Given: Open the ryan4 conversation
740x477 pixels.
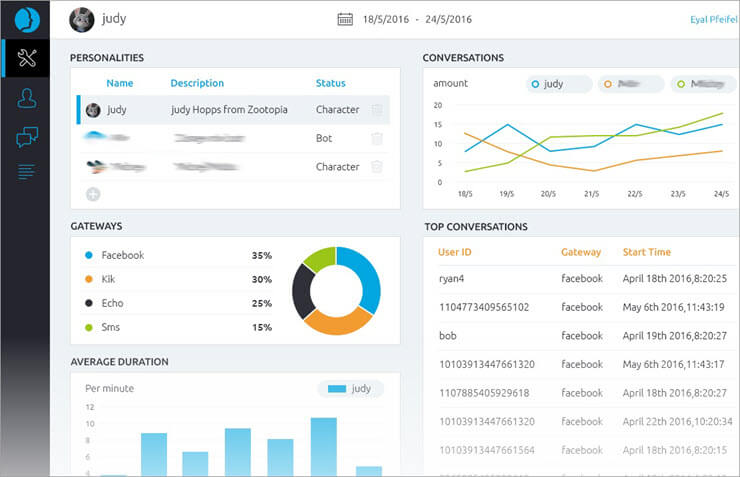Looking at the screenshot, I should 451,278.
